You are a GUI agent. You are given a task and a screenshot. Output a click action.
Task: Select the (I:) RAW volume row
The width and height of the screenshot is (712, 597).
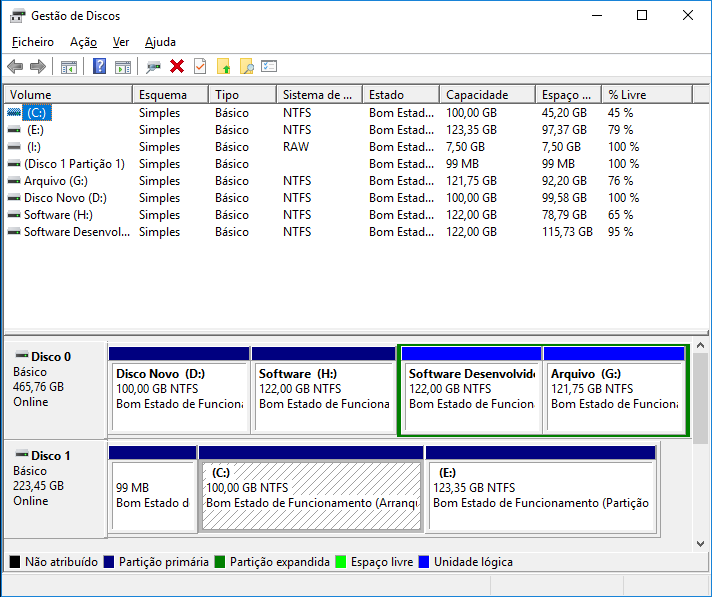349,147
